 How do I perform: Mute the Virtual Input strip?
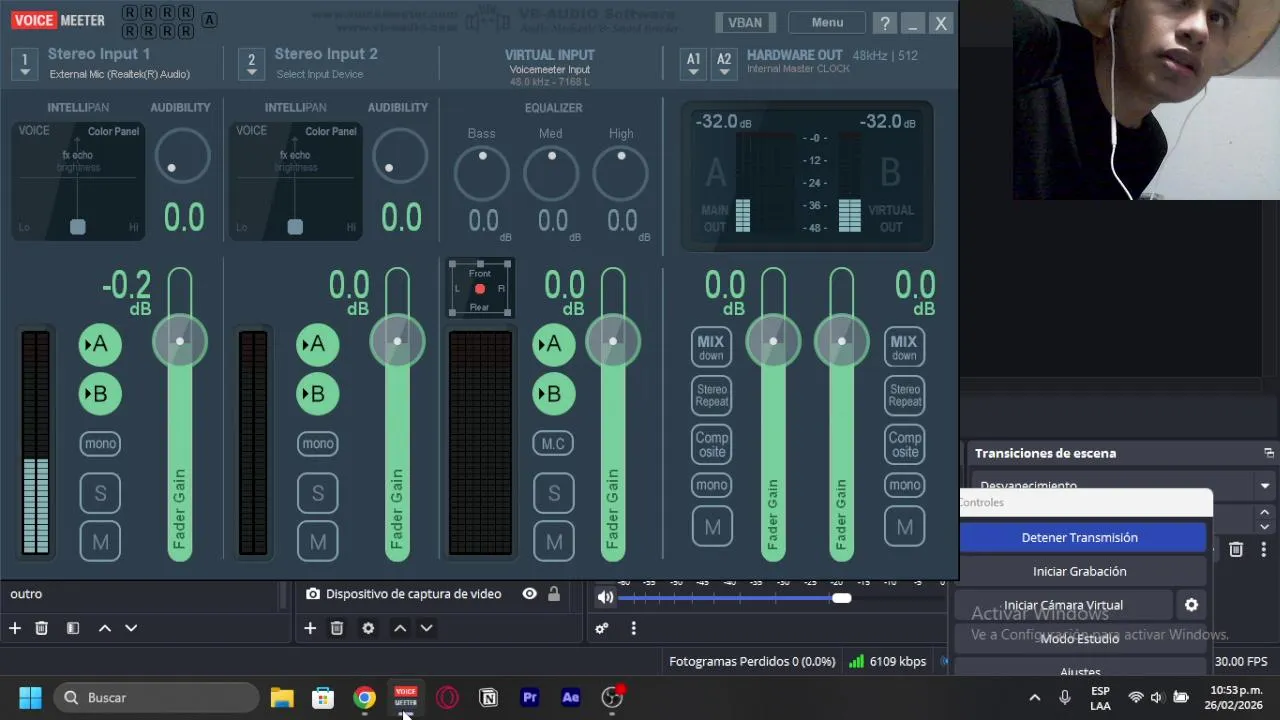click(553, 542)
